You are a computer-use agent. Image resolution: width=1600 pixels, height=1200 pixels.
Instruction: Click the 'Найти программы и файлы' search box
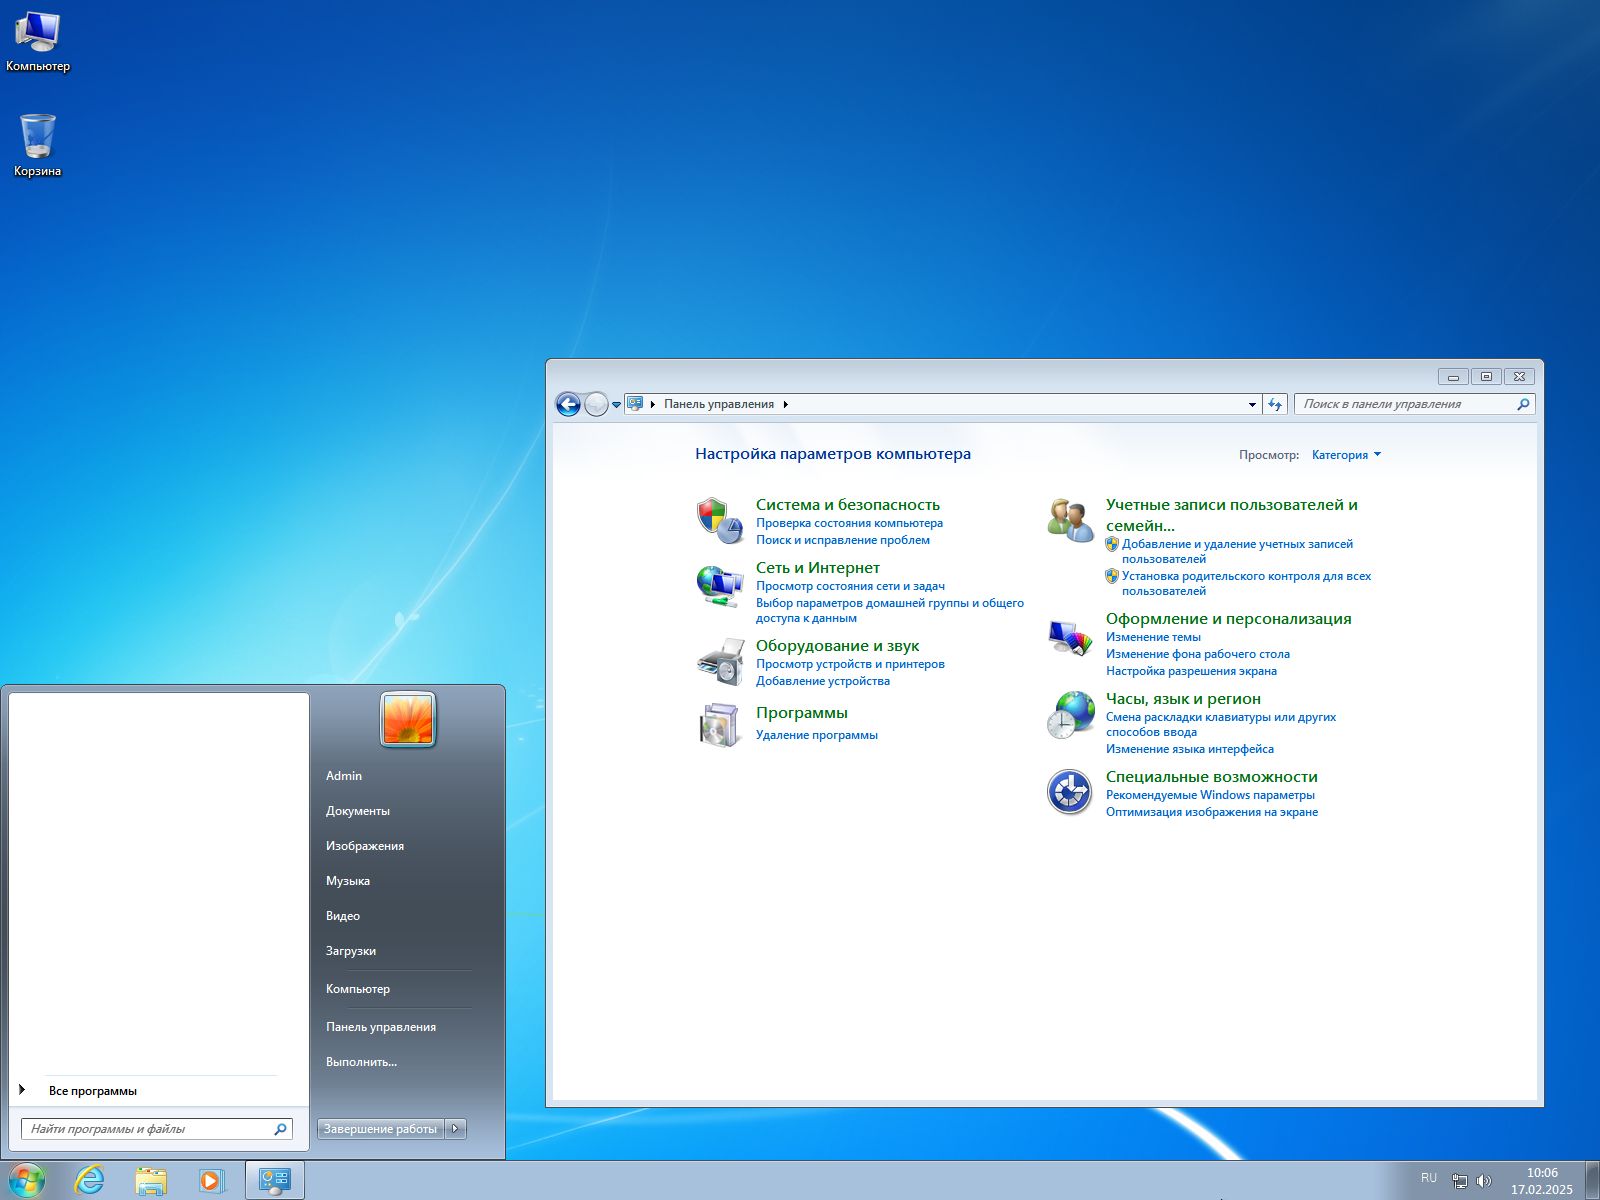click(x=150, y=1128)
